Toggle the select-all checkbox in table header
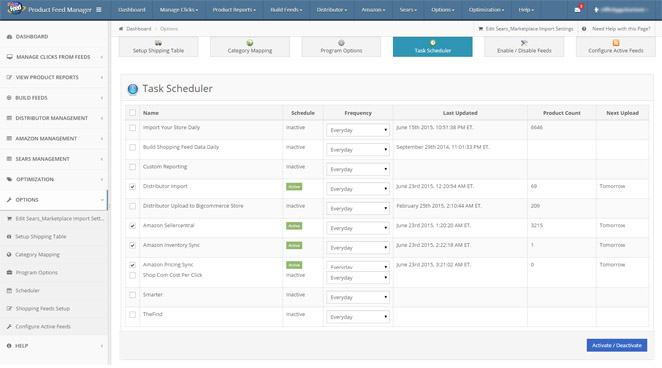This screenshot has width=662, height=368. pyautogui.click(x=133, y=113)
